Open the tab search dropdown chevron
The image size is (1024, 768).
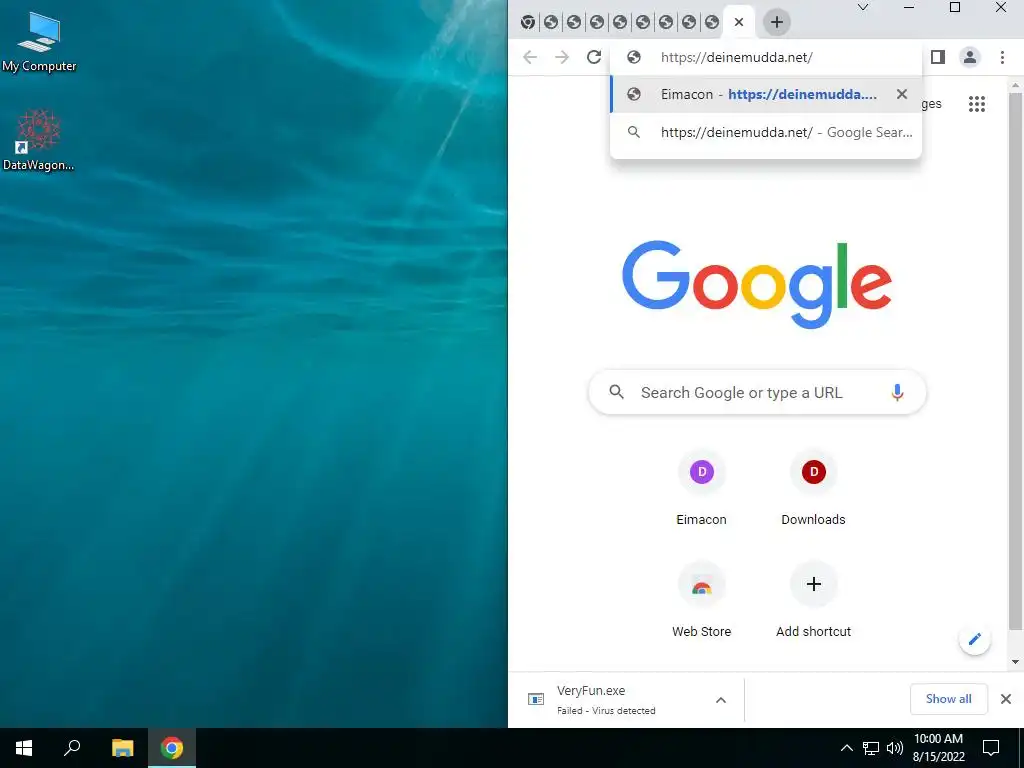pyautogui.click(x=863, y=7)
